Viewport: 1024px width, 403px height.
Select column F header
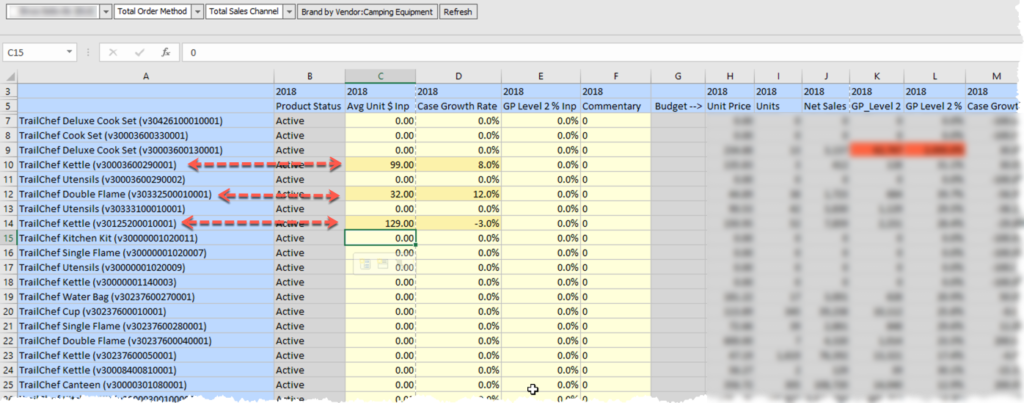point(615,76)
